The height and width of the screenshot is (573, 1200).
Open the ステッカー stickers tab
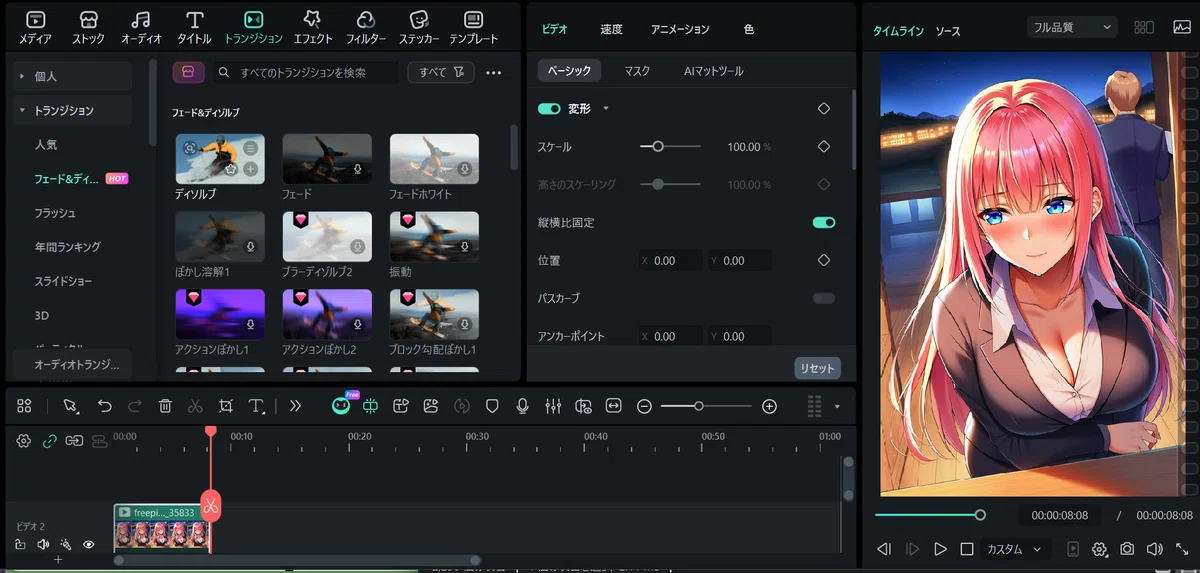[x=419, y=28]
